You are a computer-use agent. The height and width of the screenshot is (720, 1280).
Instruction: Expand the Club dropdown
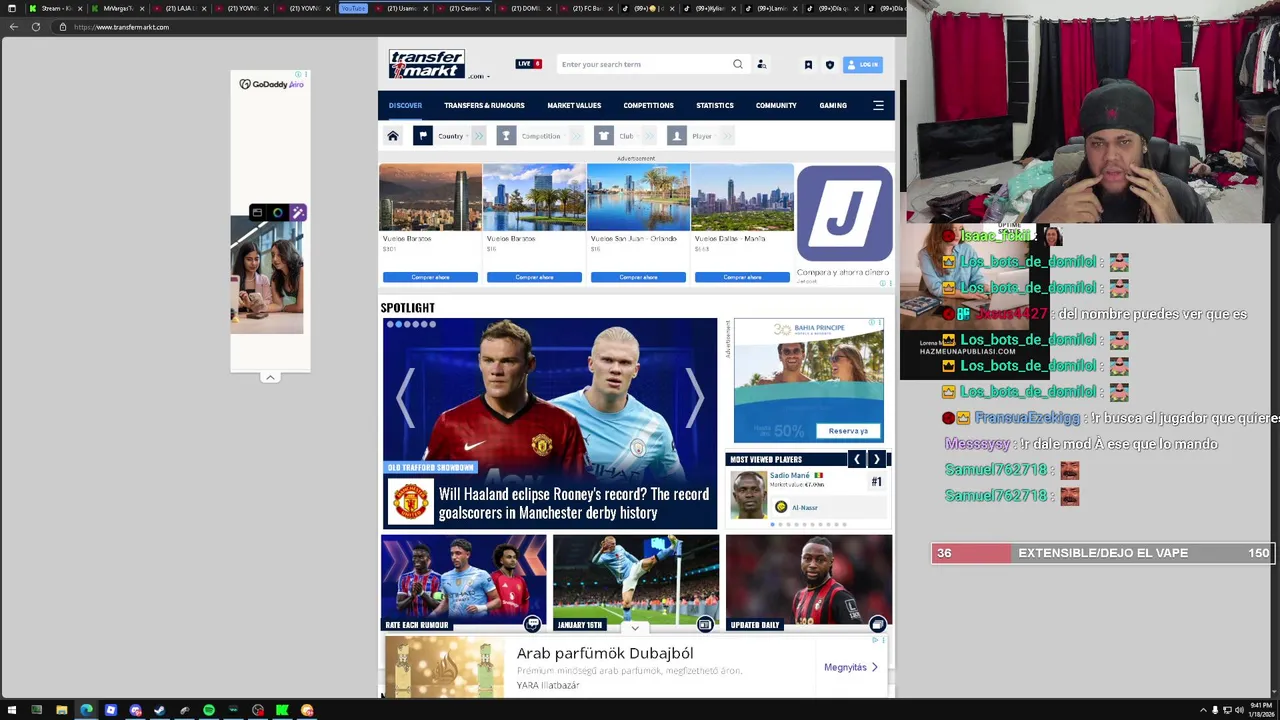(626, 136)
